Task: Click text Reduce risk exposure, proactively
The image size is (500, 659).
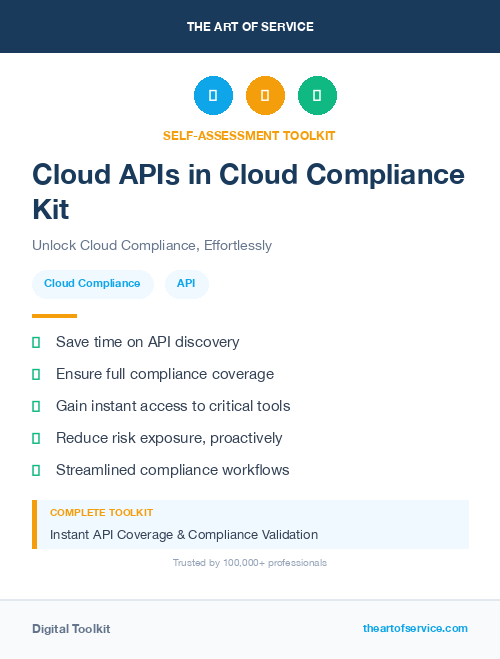Action: [x=169, y=438]
